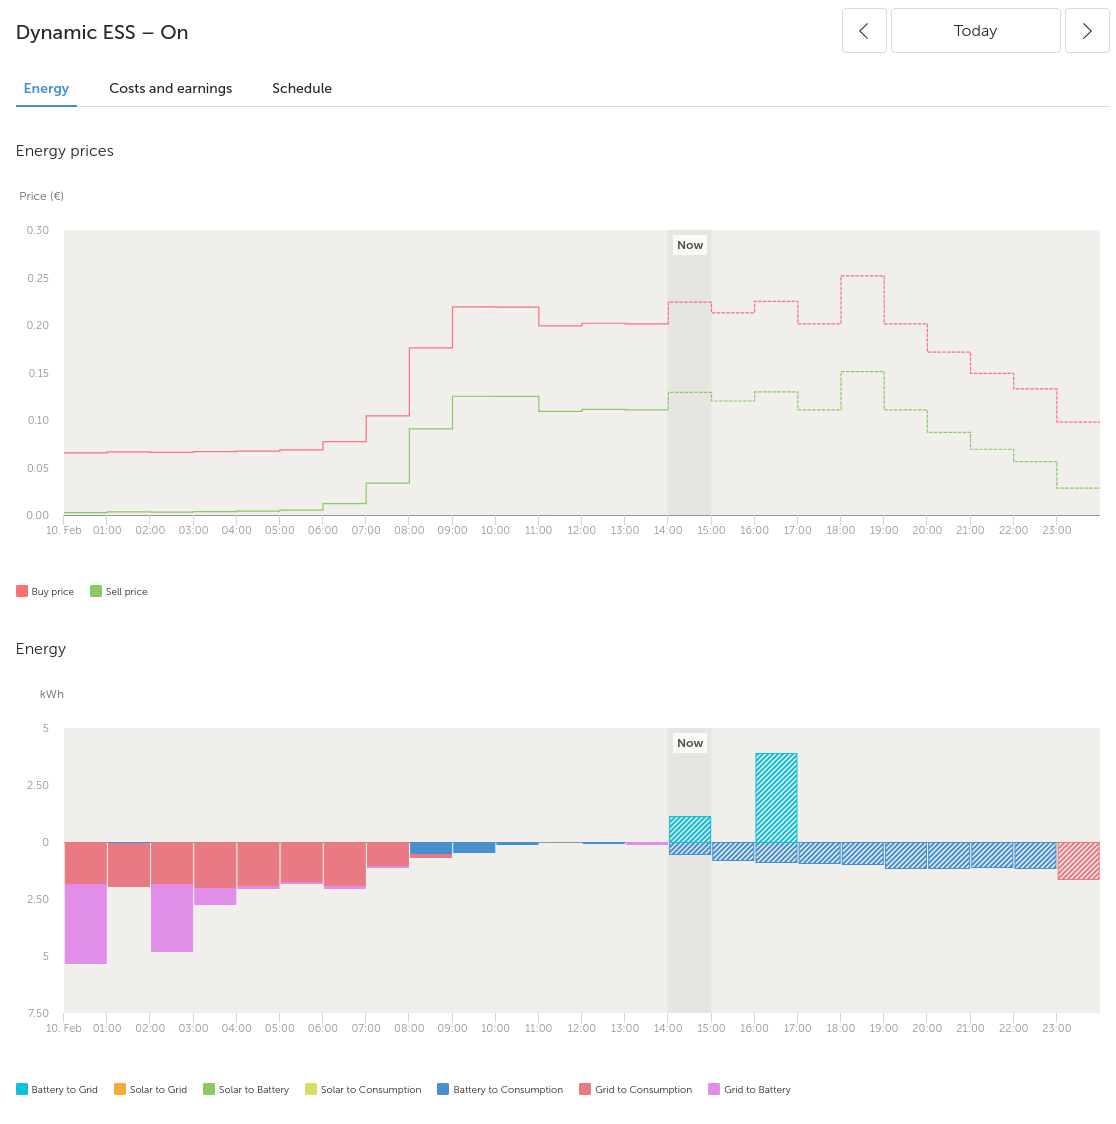The height and width of the screenshot is (1124, 1116).
Task: Click the Grid to Battery bar at midnight
Action: (85, 924)
